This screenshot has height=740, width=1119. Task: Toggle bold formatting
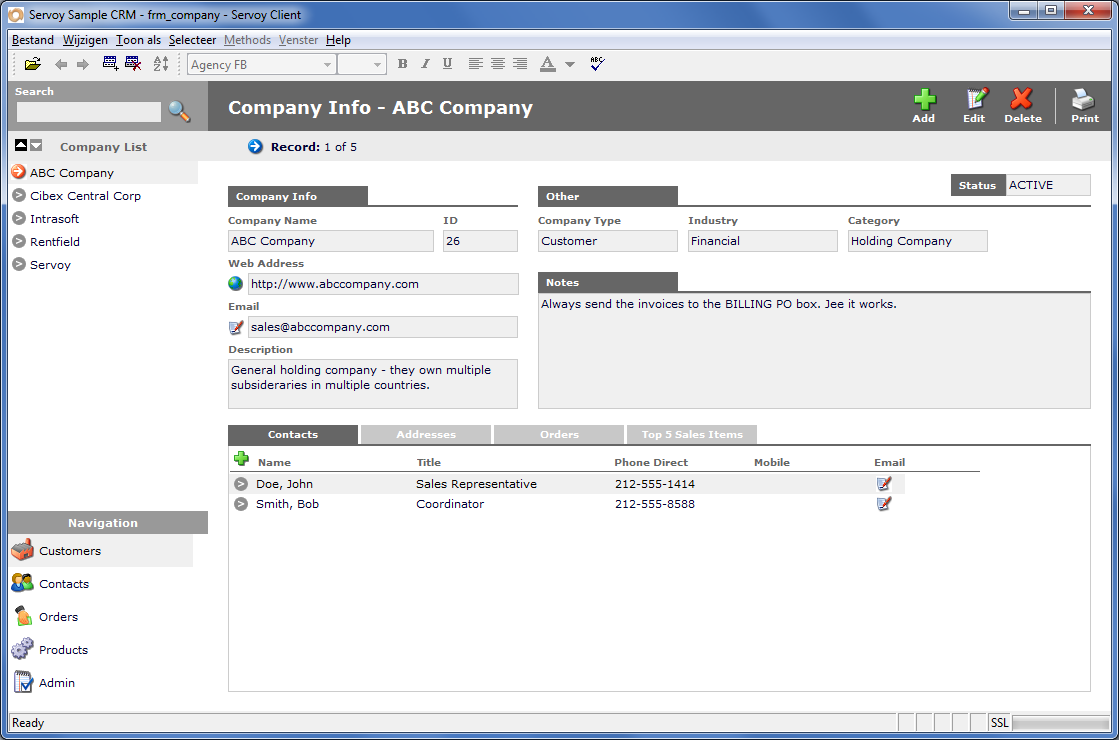(402, 64)
